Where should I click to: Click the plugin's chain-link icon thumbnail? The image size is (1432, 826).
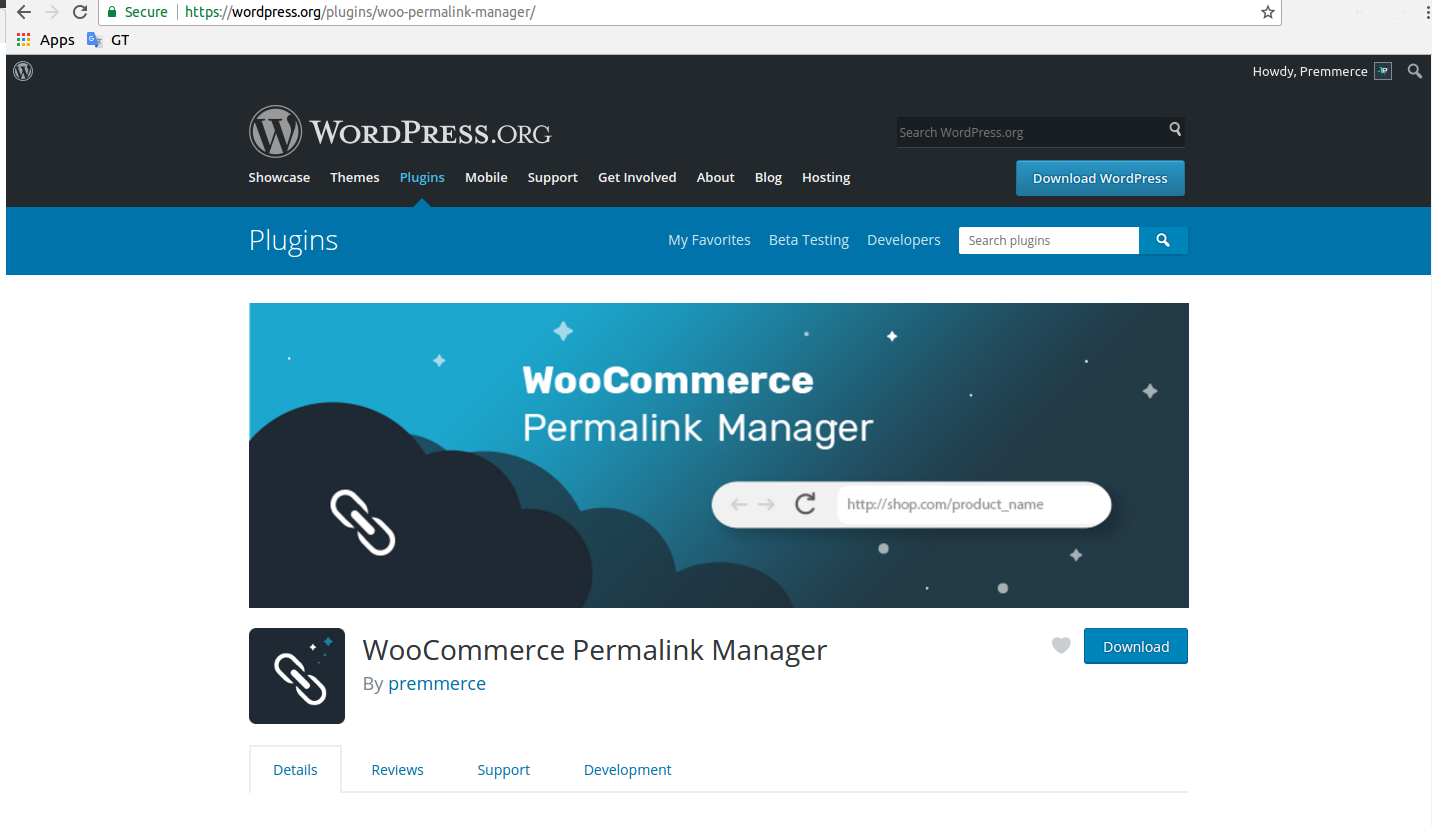click(297, 676)
